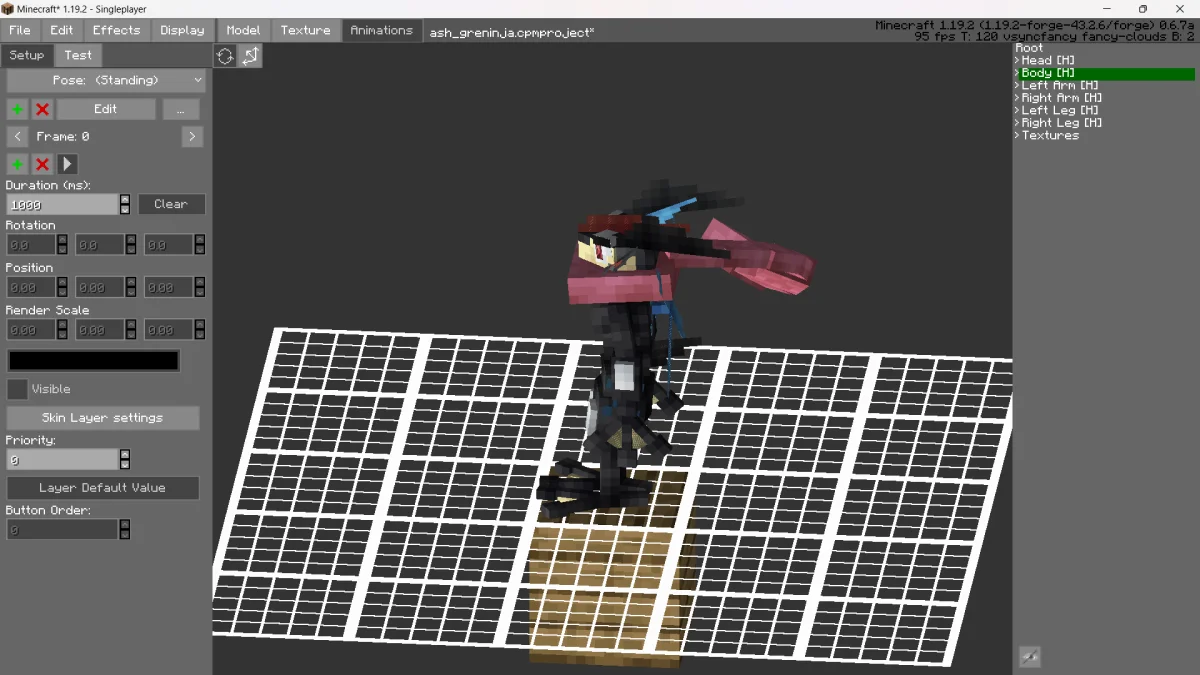Open the Pose (Standing) dropdown
Screen dimensions: 1200x675
(106, 80)
